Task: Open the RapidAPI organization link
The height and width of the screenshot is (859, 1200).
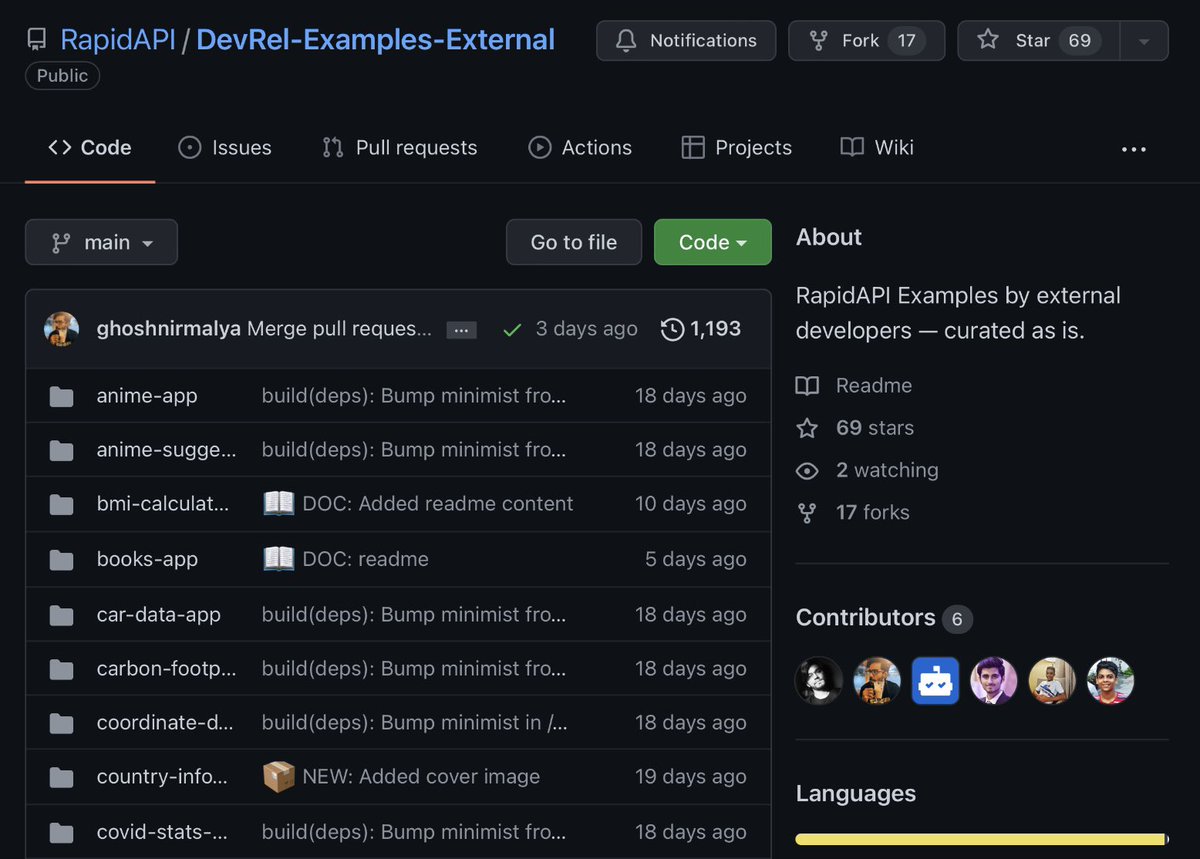Action: pos(116,40)
